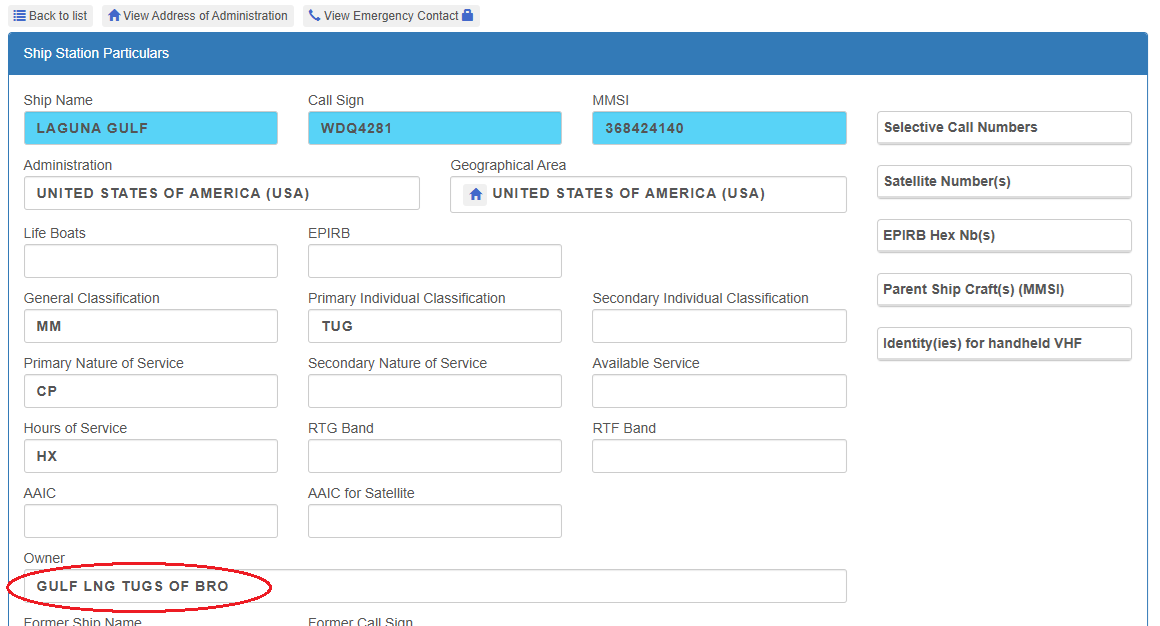
Task: Click the MMSI field 368424140
Action: click(x=719, y=128)
